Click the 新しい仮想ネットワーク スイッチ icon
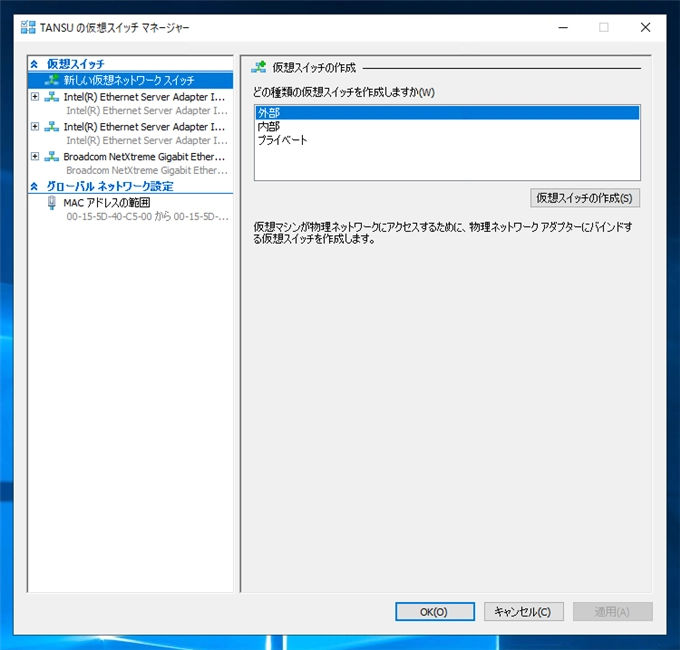This screenshot has width=680, height=650. [52, 80]
